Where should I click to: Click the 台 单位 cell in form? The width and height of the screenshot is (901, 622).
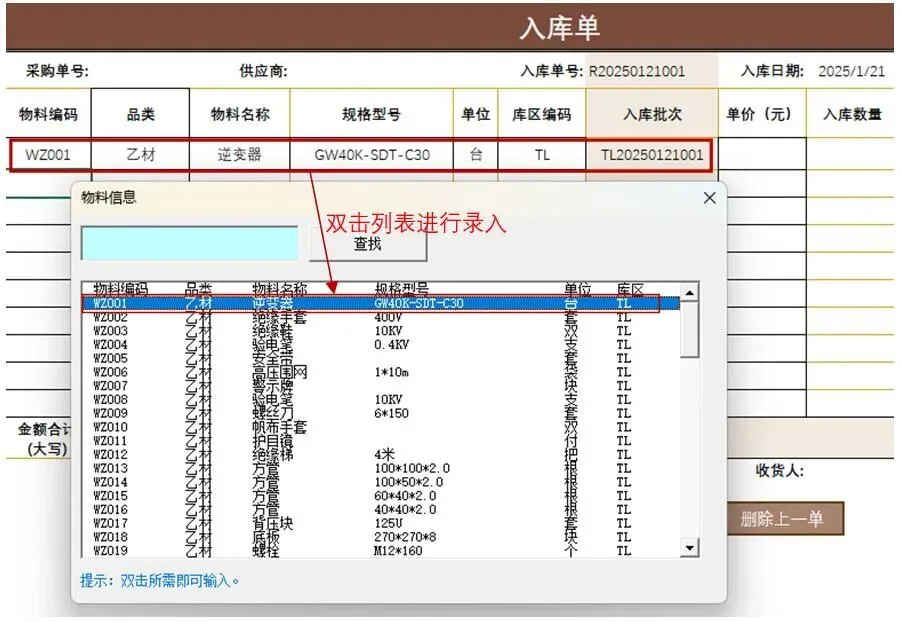(x=476, y=155)
